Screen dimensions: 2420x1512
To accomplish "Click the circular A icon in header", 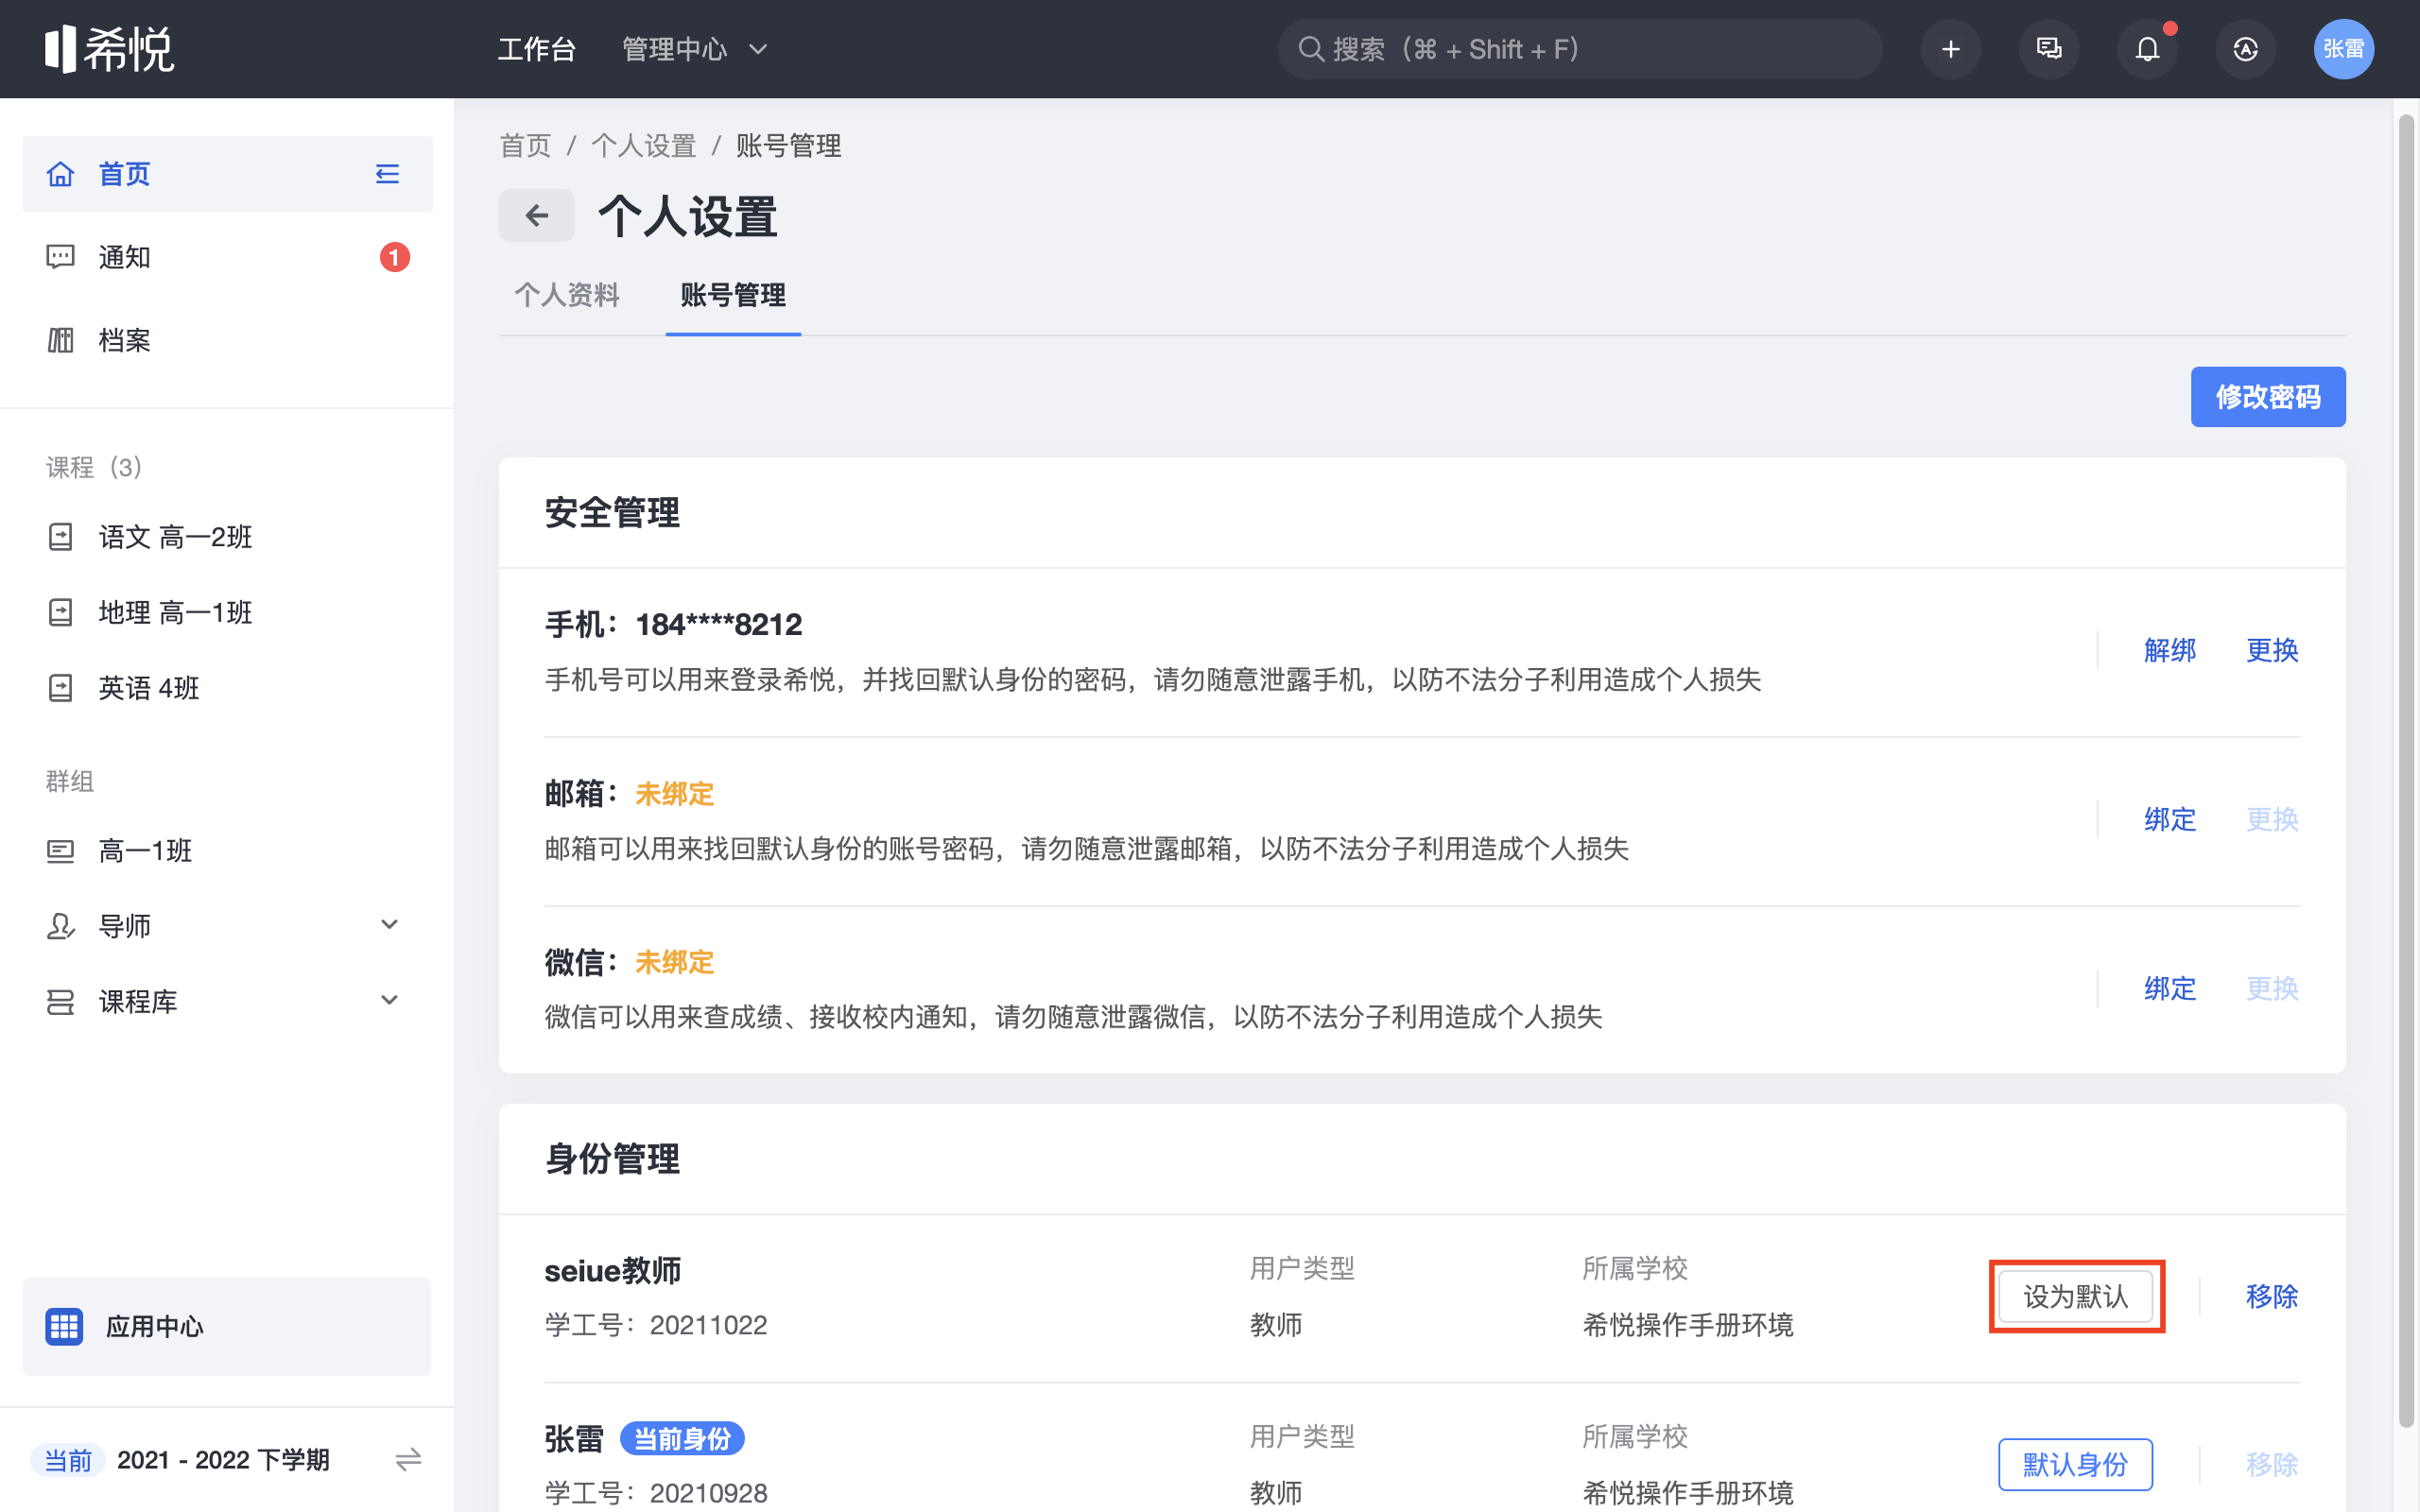I will [2245, 49].
